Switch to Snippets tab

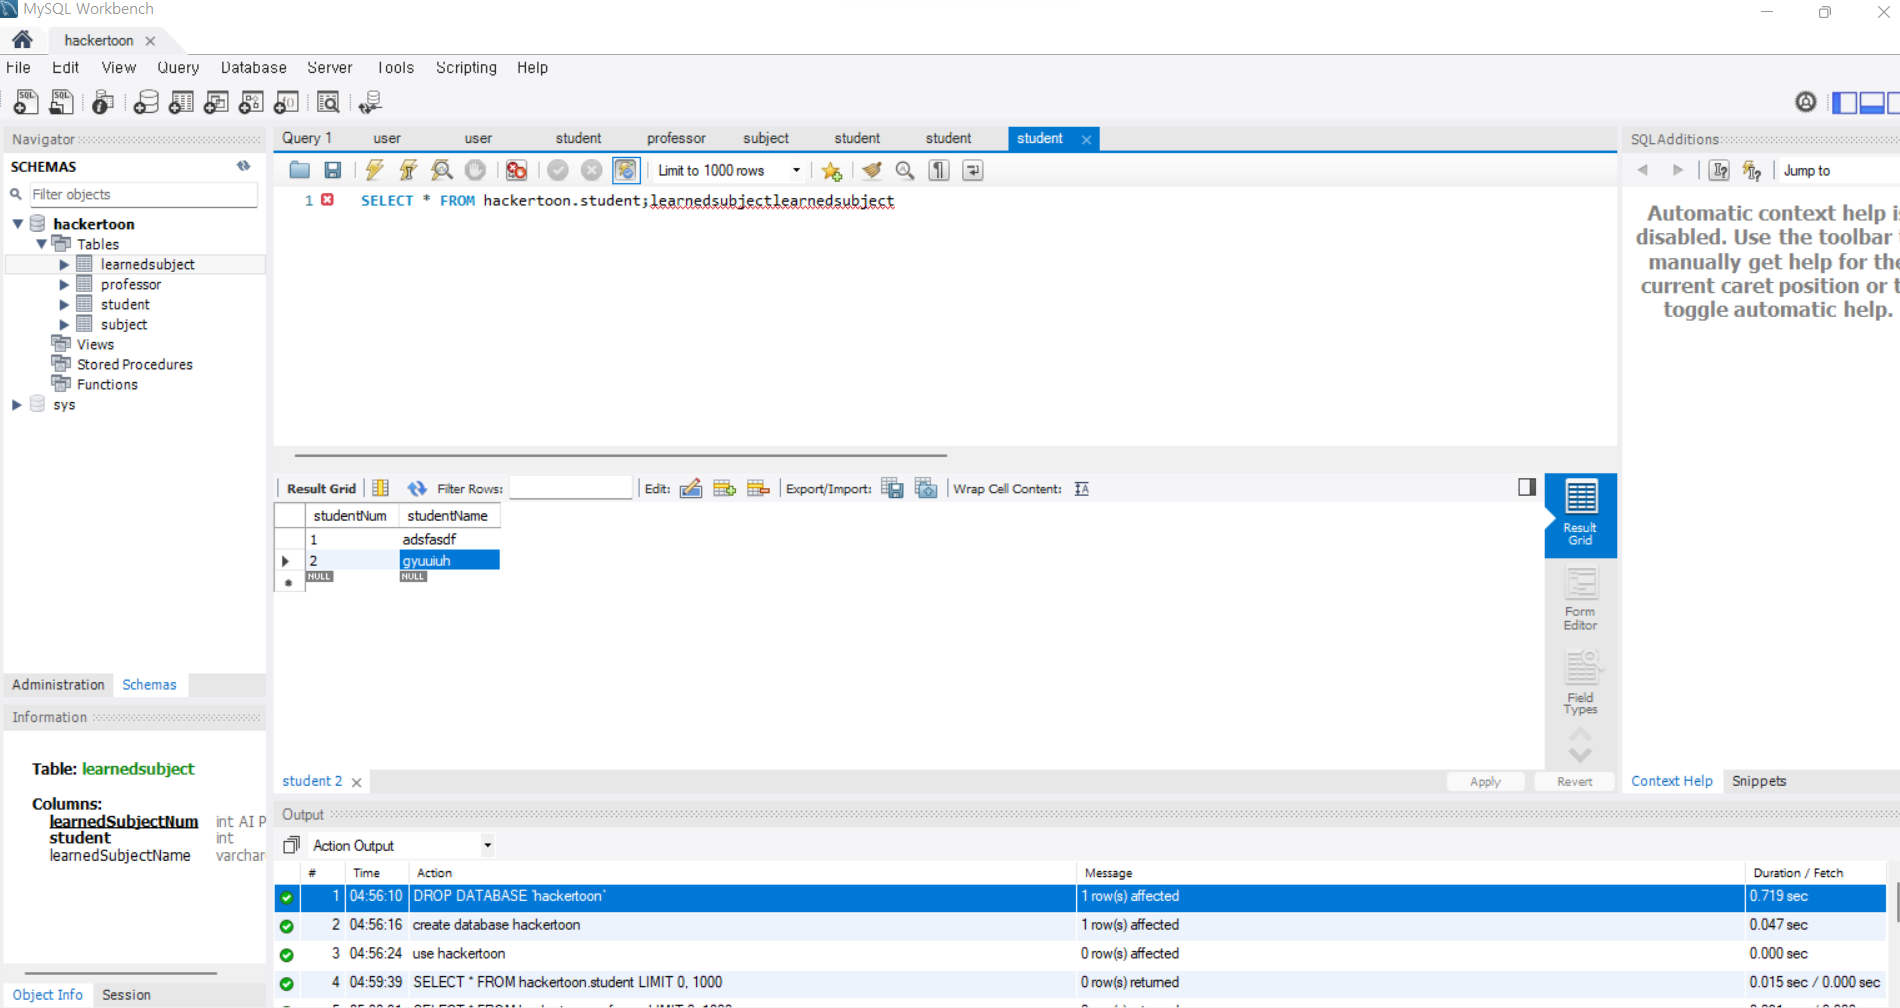[x=1759, y=780]
